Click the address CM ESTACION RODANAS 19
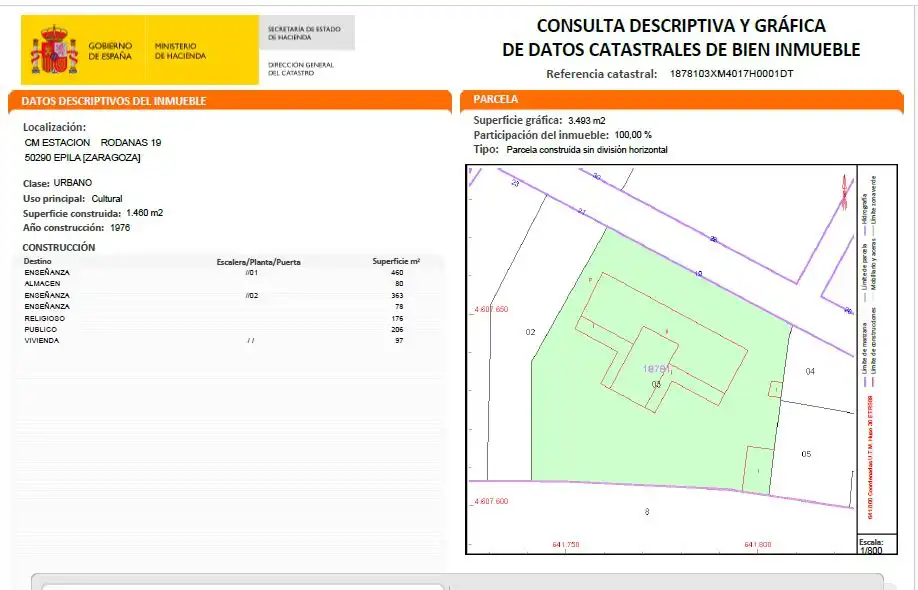Image resolution: width=918 pixels, height=590 pixels. pyautogui.click(x=93, y=142)
